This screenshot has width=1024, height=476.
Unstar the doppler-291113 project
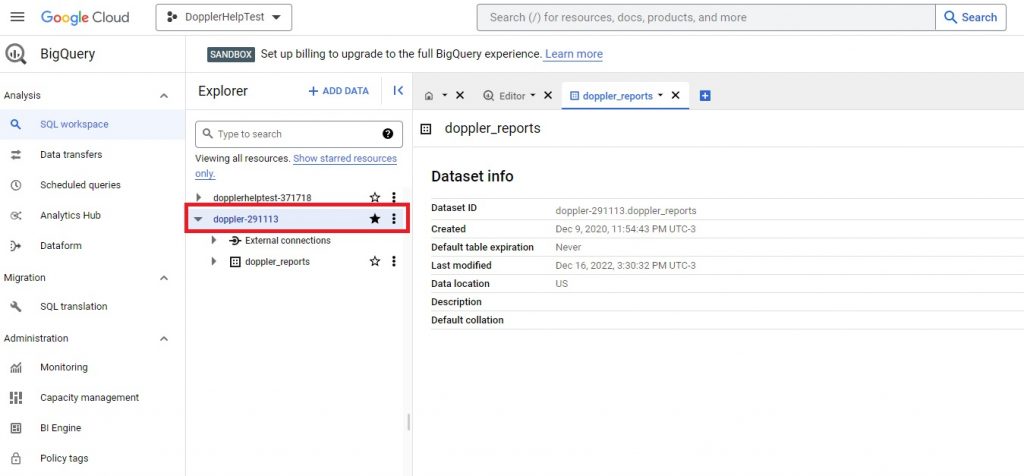click(x=375, y=219)
